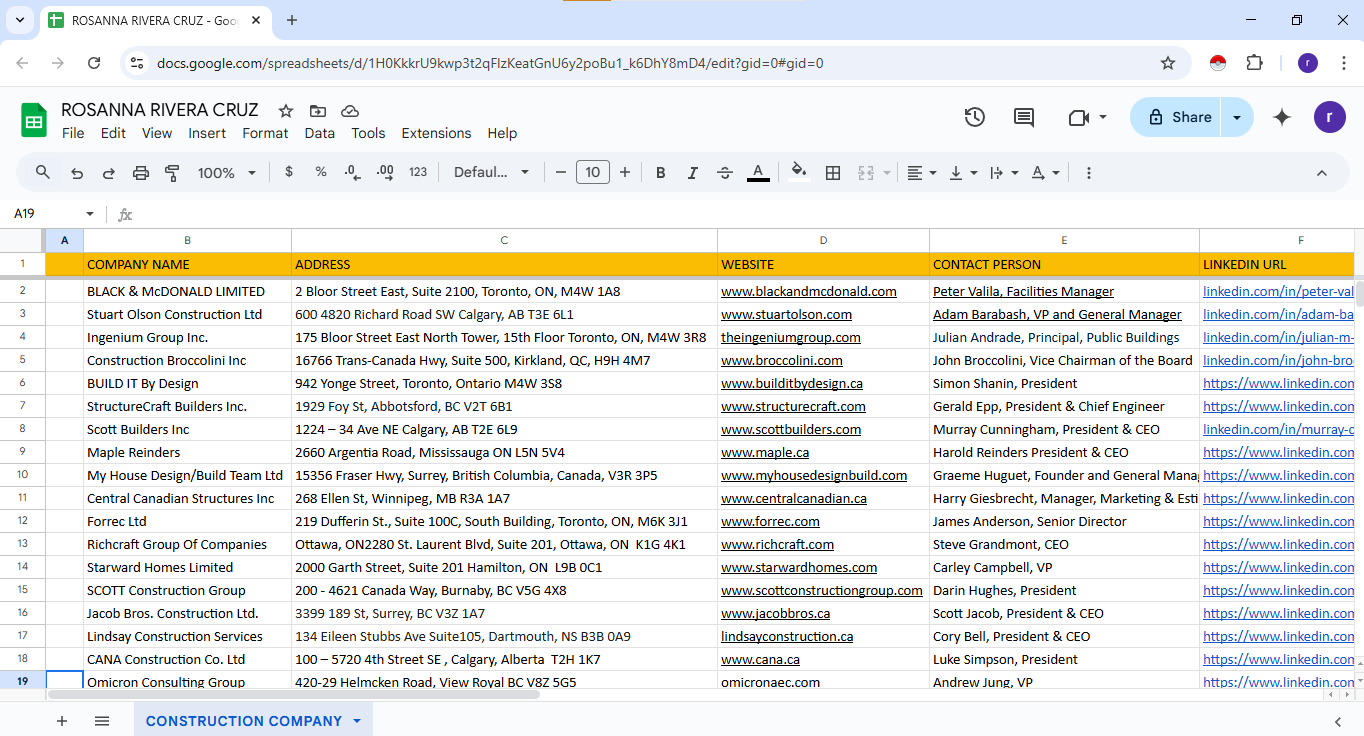
Task: Select the Ingenium Group Inc. cell
Action: click(x=187, y=338)
